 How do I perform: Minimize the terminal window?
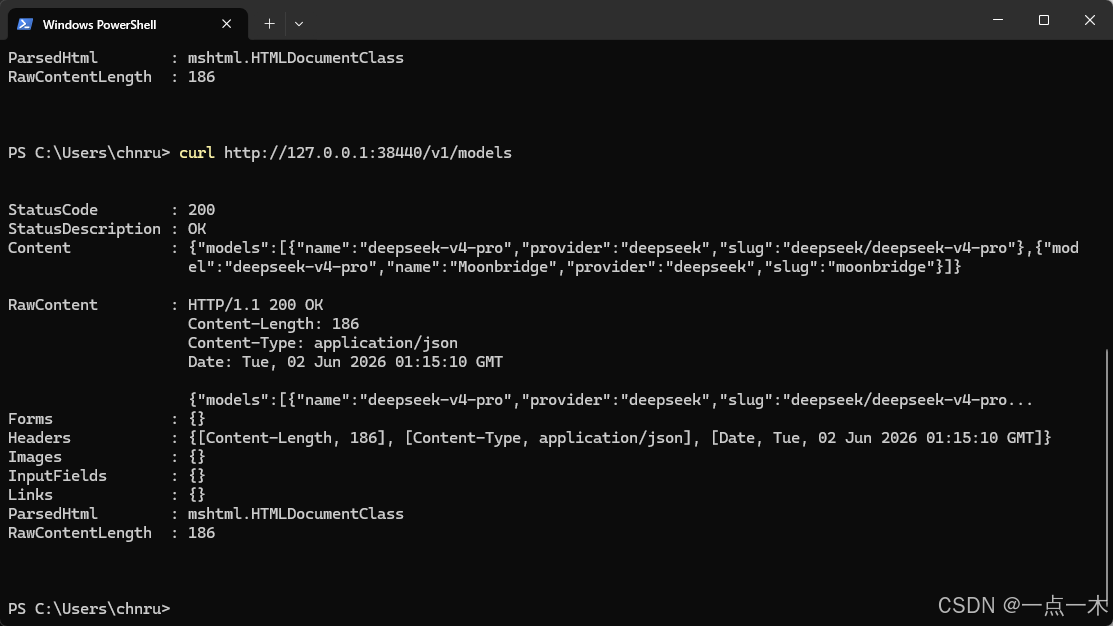998,20
